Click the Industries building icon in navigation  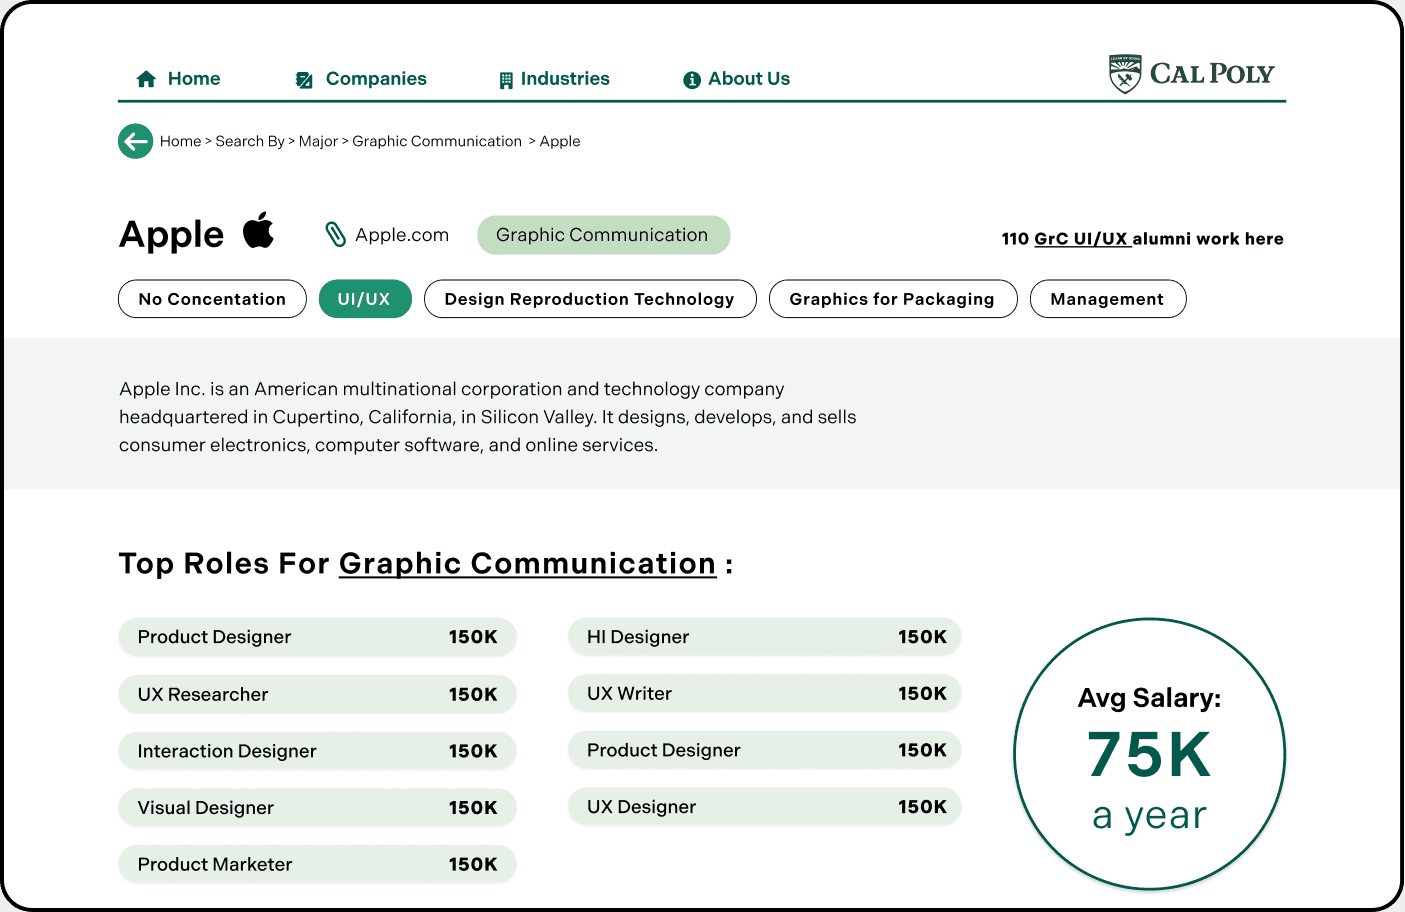506,80
